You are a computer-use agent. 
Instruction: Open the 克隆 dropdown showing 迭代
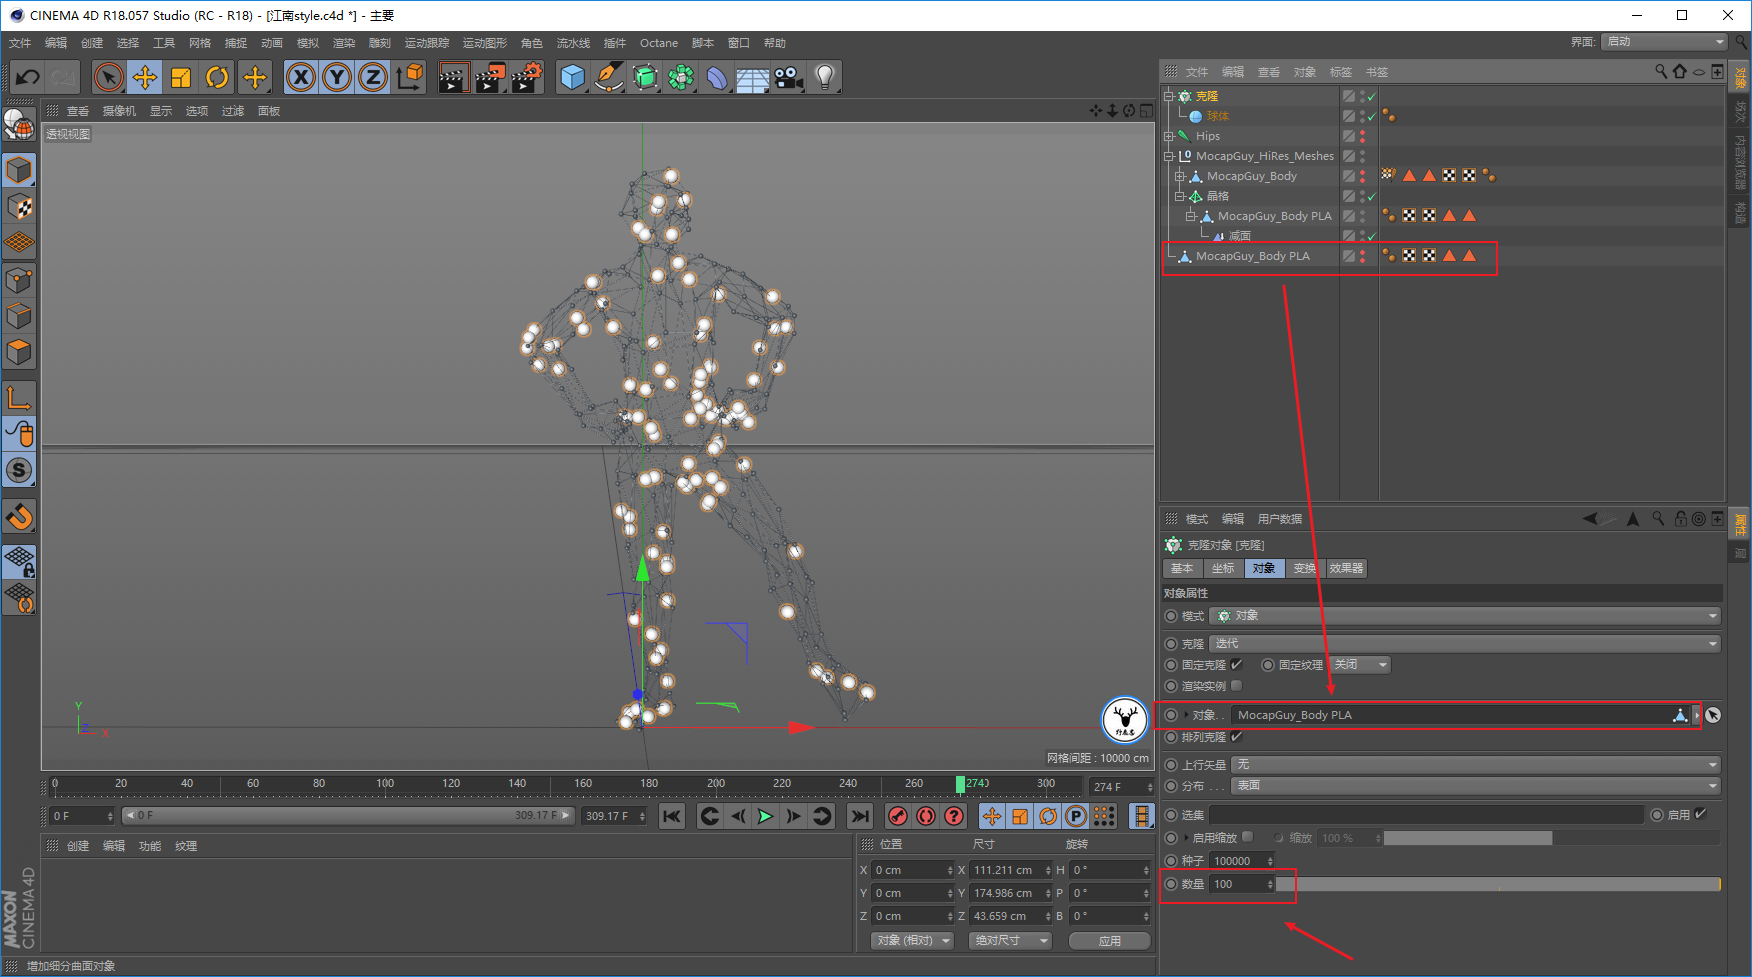tap(1465, 643)
